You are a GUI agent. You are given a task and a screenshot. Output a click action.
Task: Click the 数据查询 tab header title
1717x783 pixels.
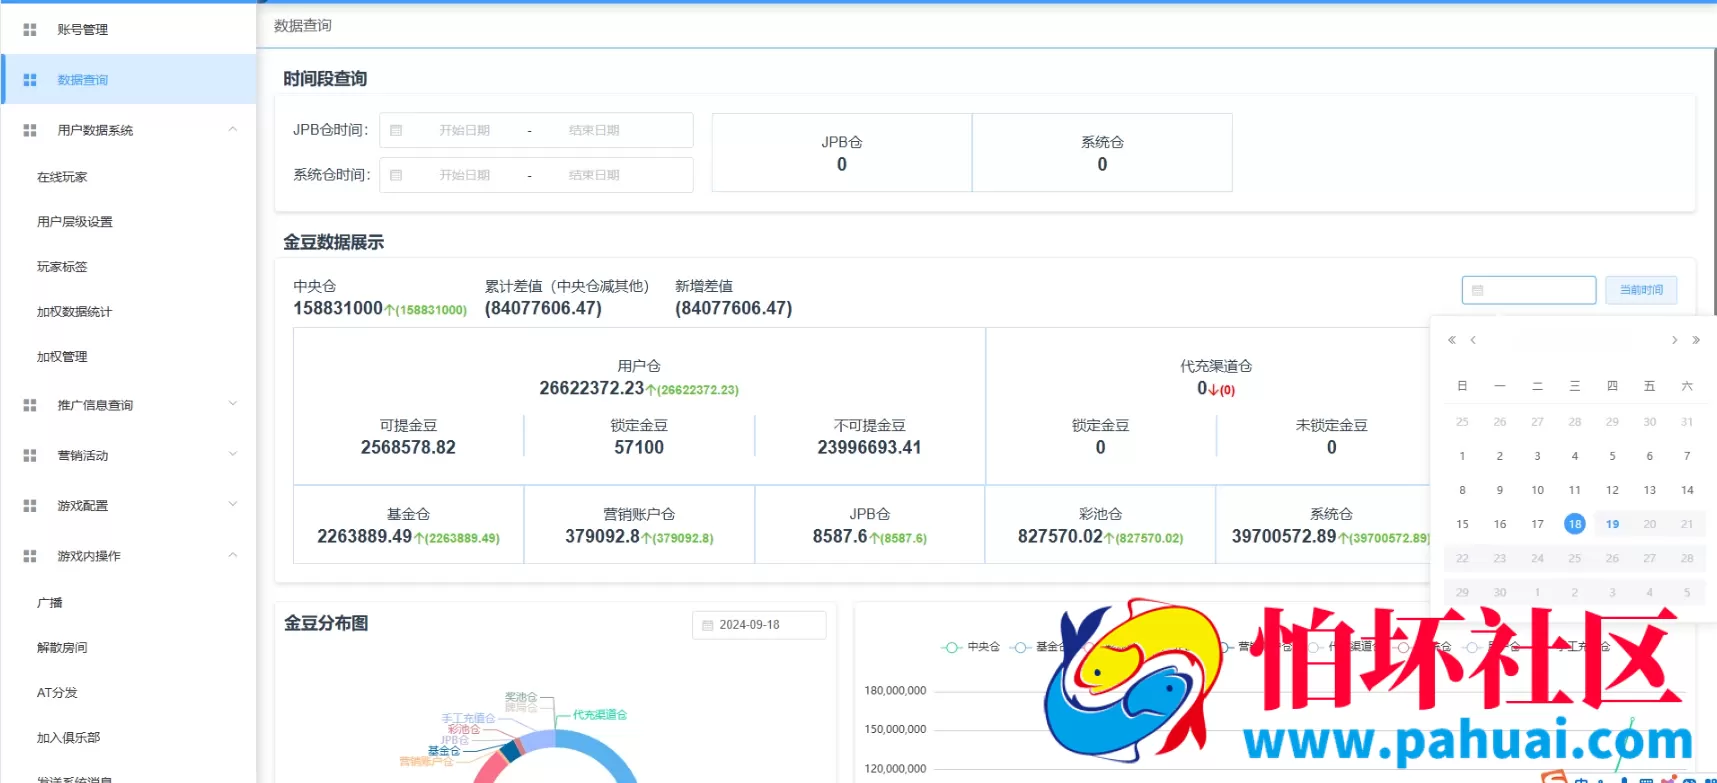(303, 26)
